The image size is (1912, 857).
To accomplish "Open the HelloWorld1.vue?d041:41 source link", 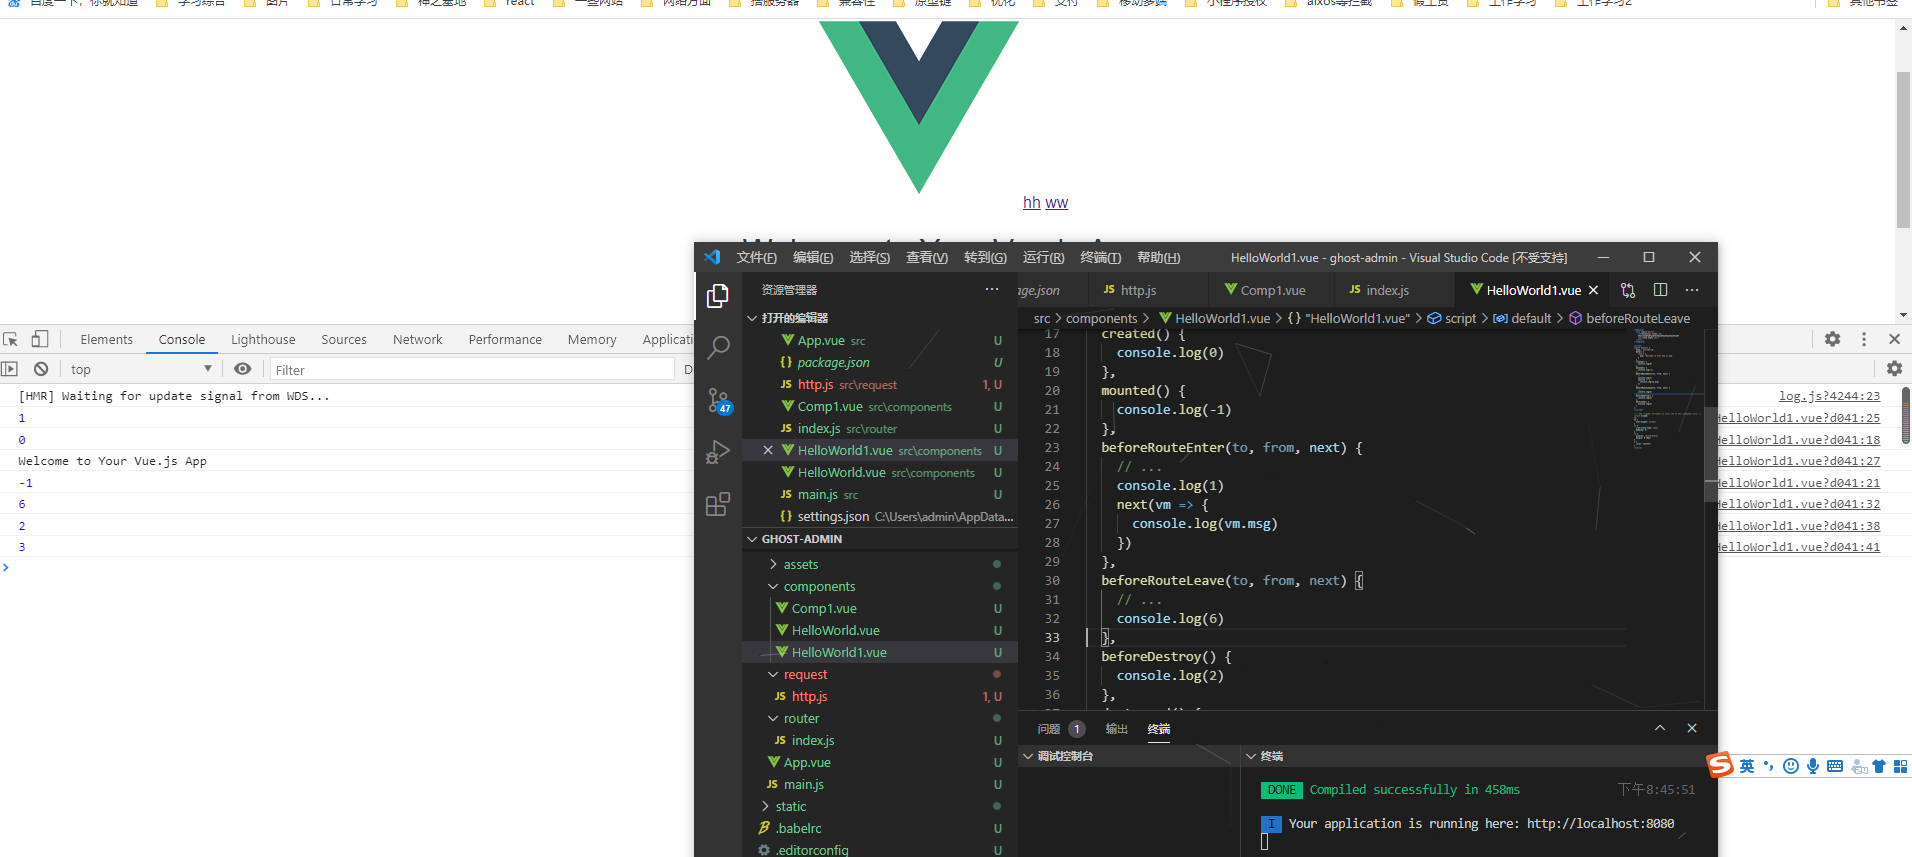I will tap(1798, 547).
